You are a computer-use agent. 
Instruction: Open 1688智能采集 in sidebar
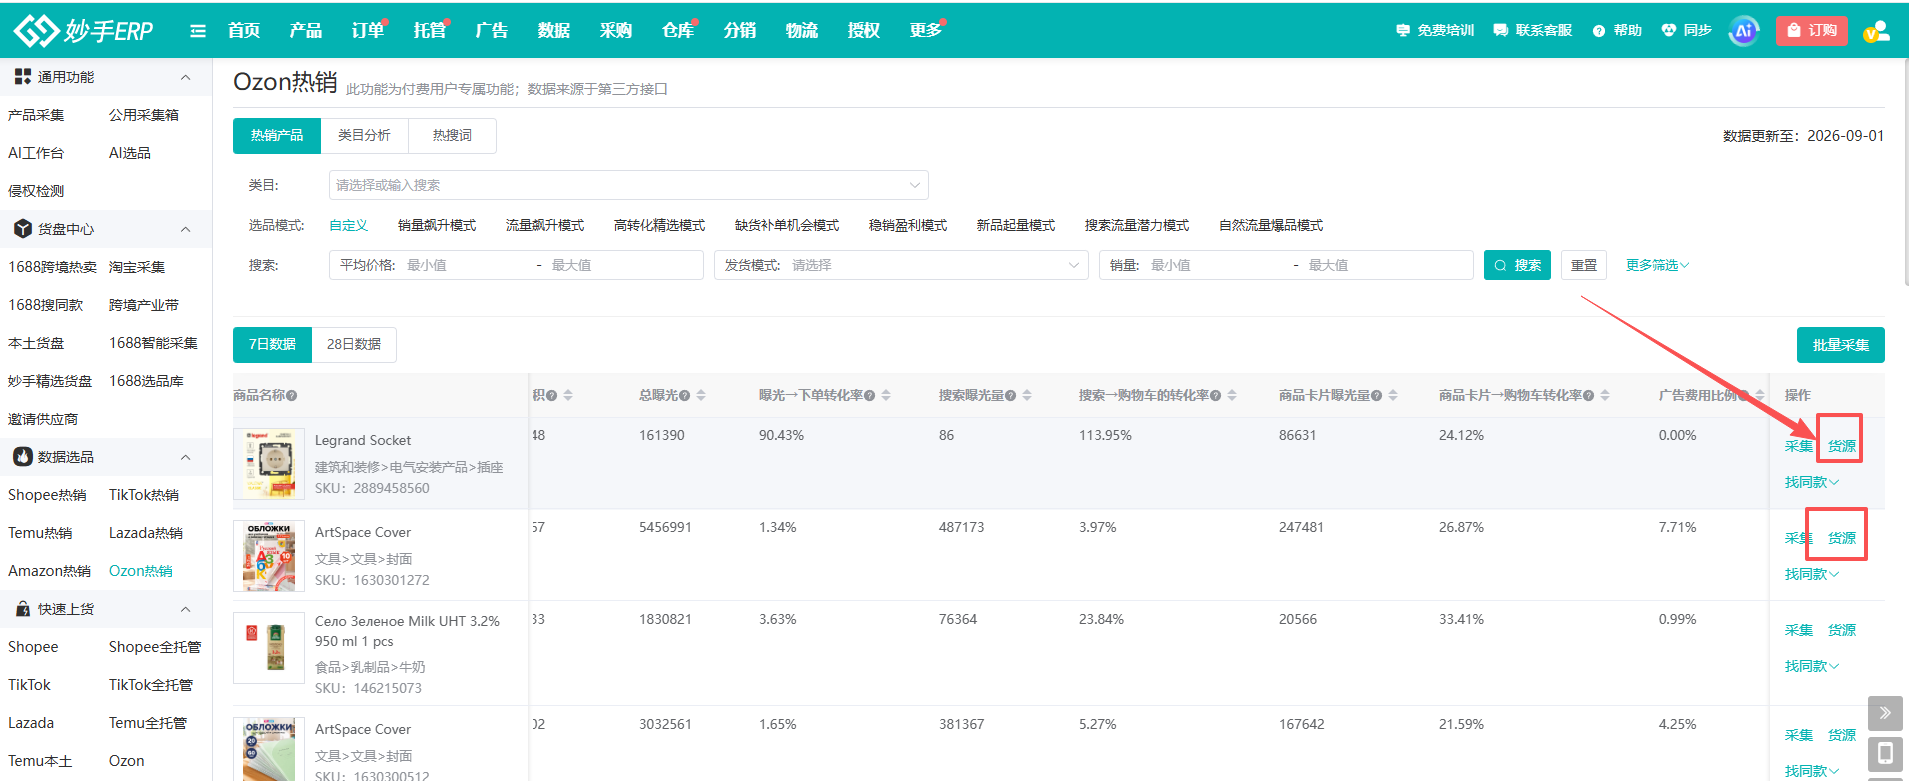[153, 343]
